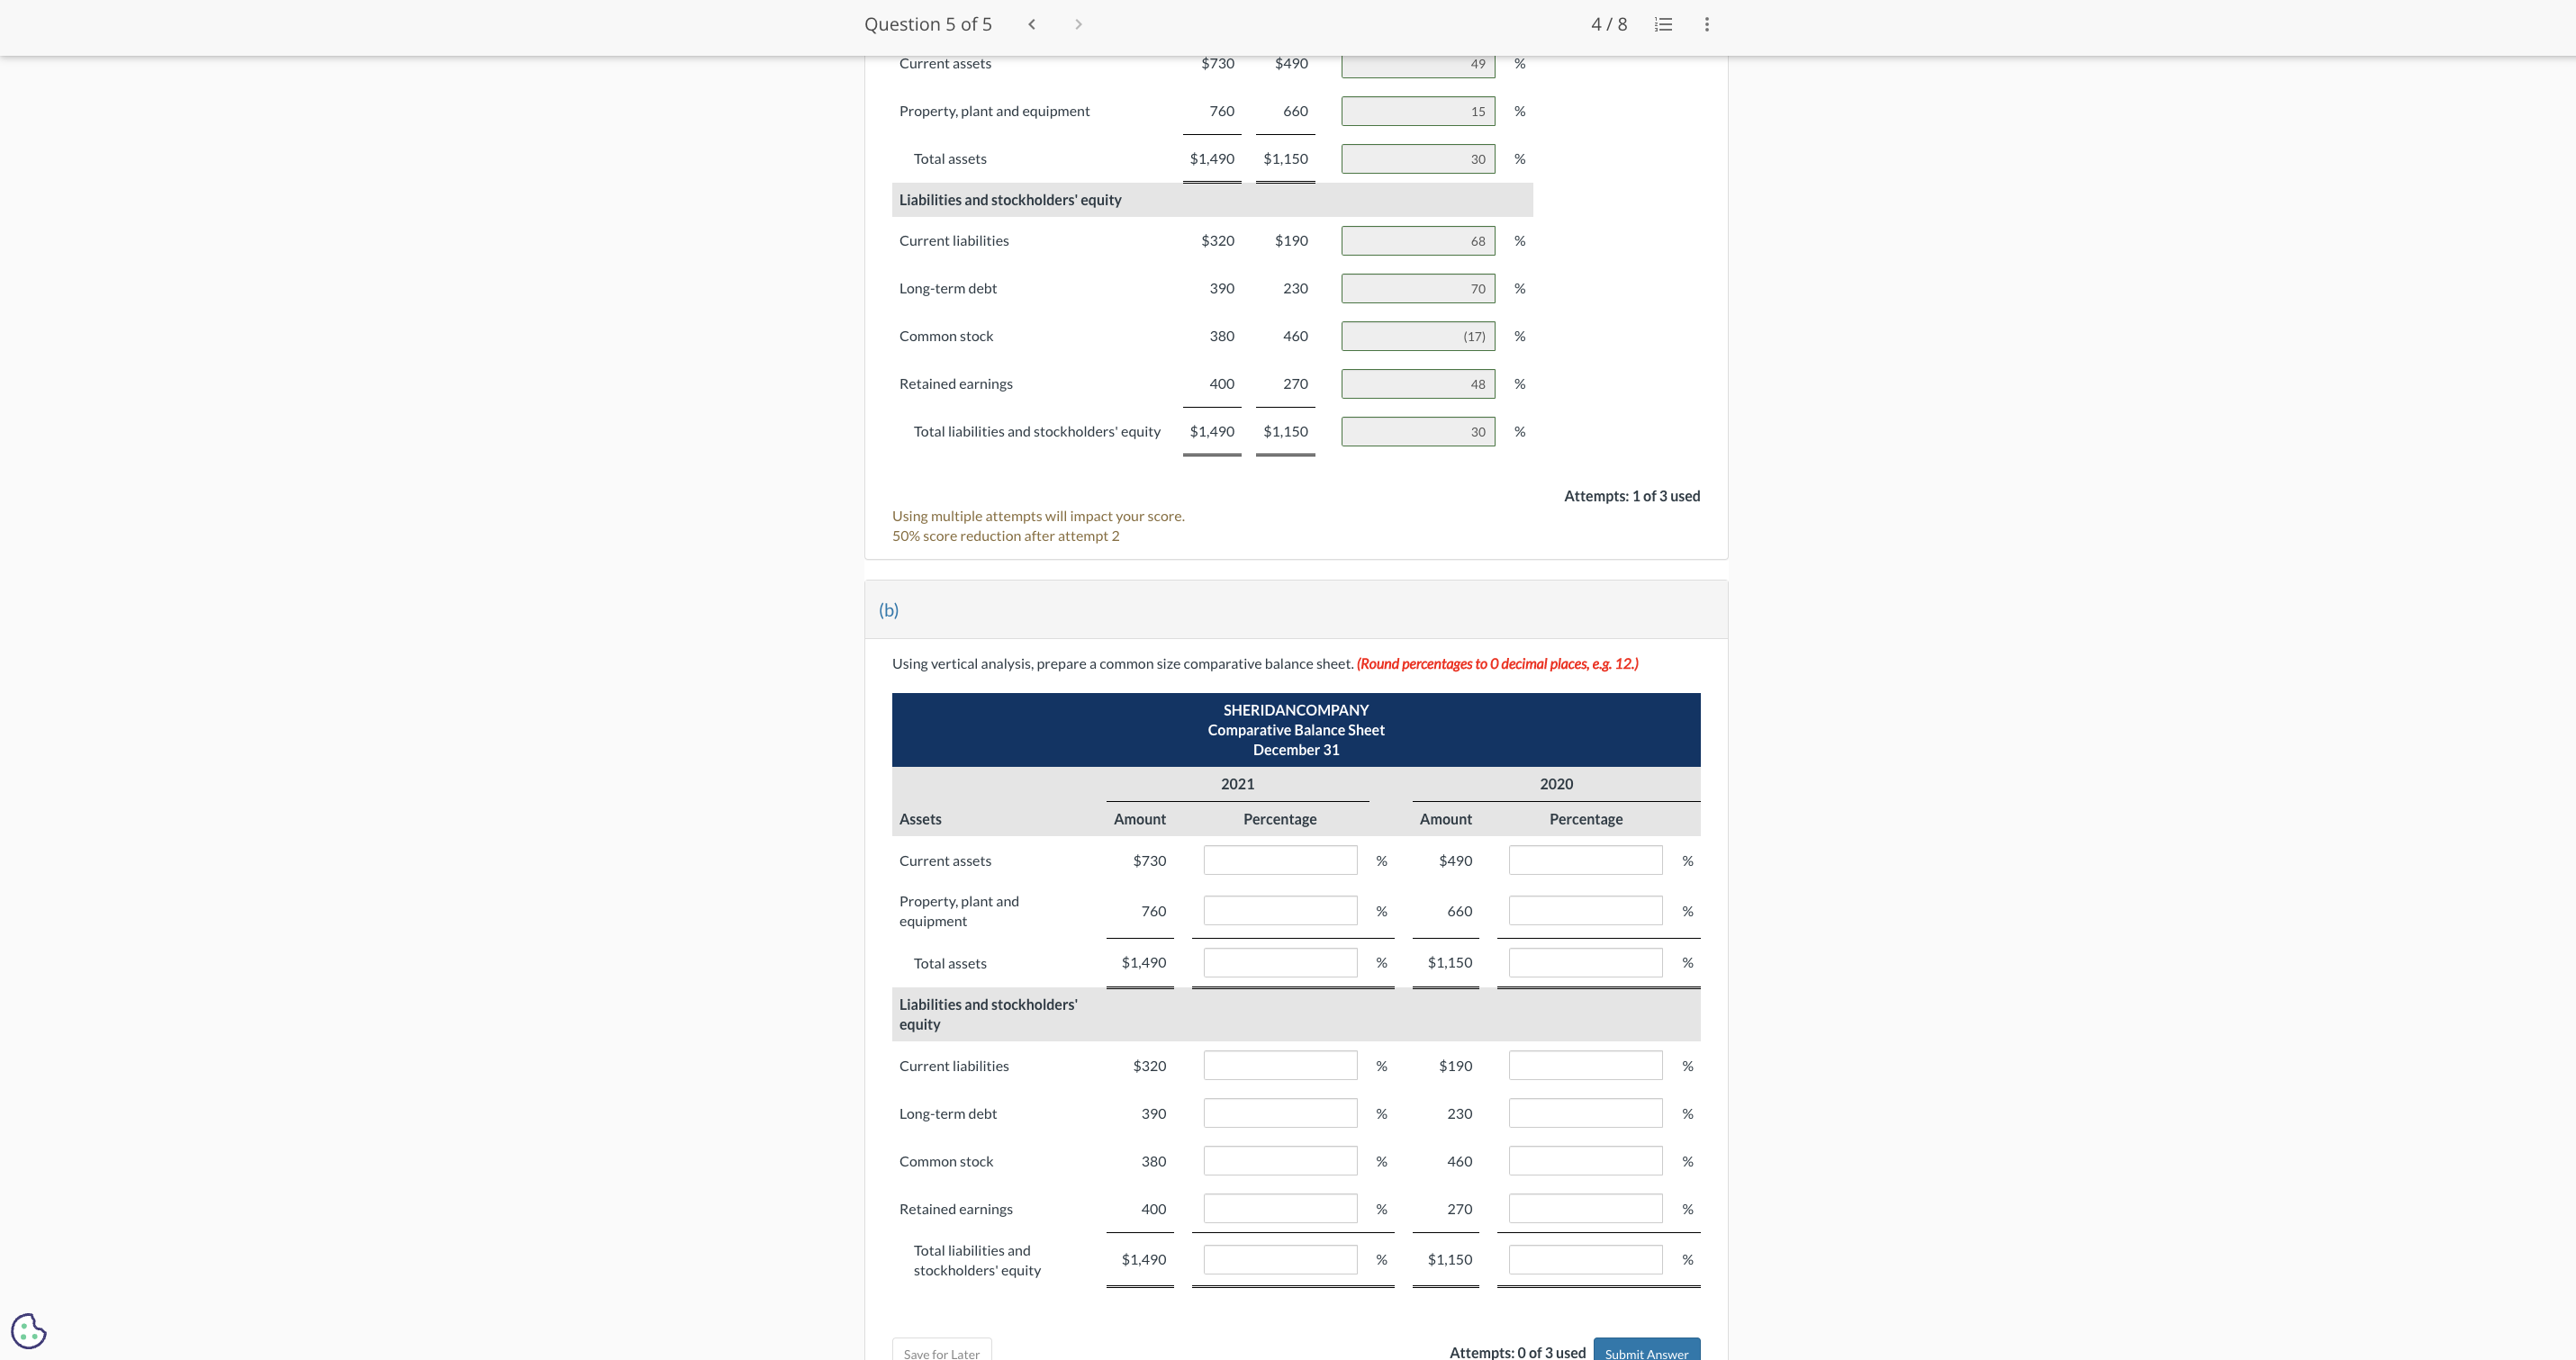Click 2021 Current liabilities percentage input
2576x1360 pixels.
tap(1279, 1065)
